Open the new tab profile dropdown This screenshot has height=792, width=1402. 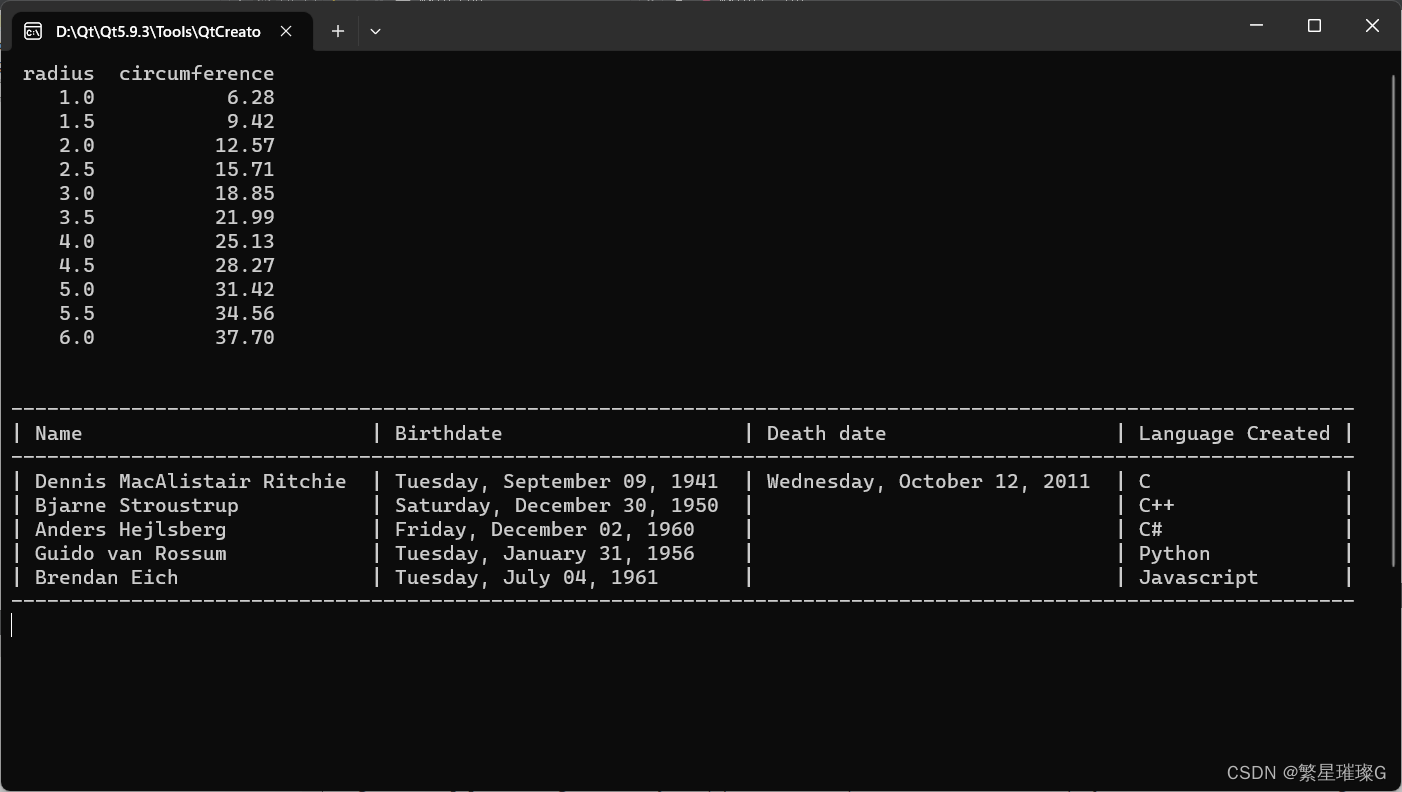(375, 31)
